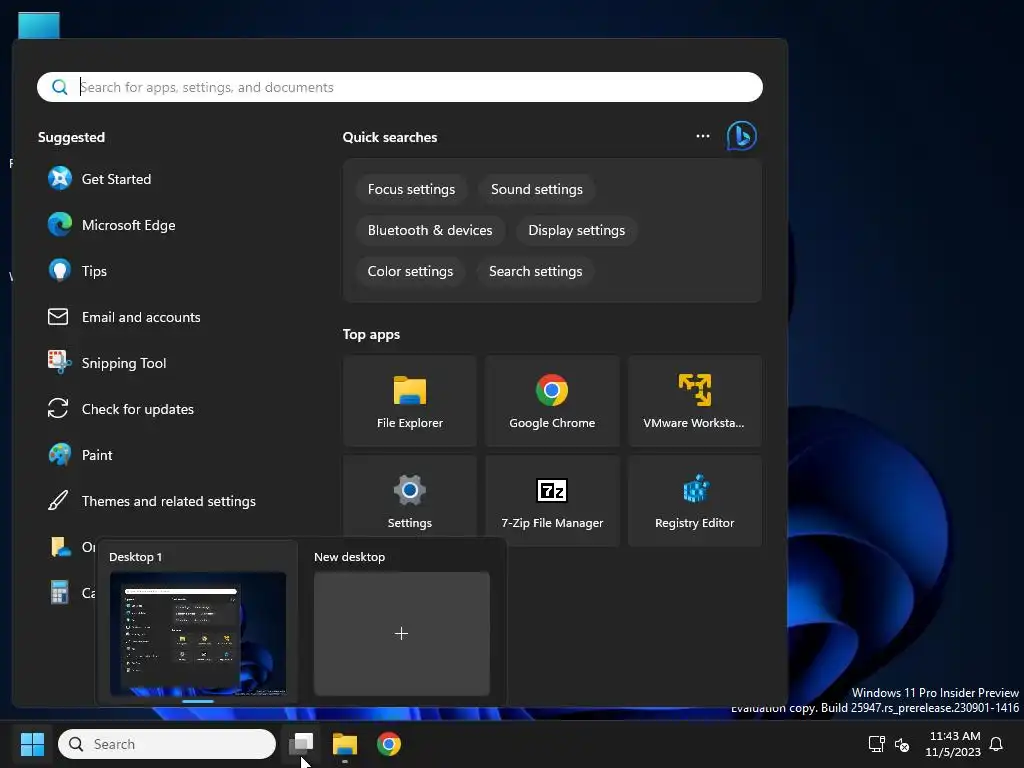Switch to the Desktop 1 thumbnail

click(198, 633)
